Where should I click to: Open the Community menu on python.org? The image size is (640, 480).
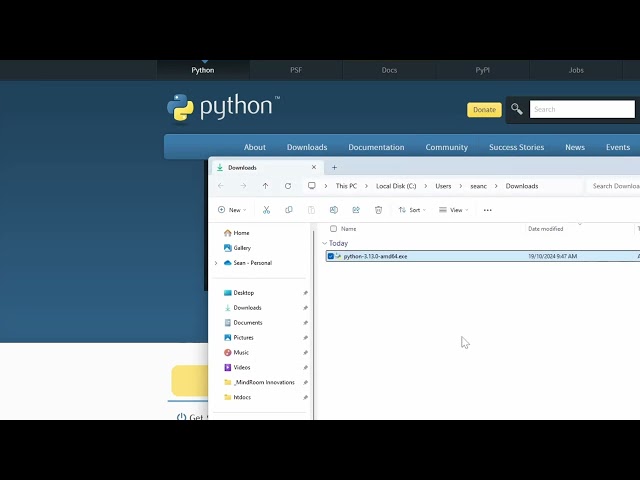click(x=447, y=147)
